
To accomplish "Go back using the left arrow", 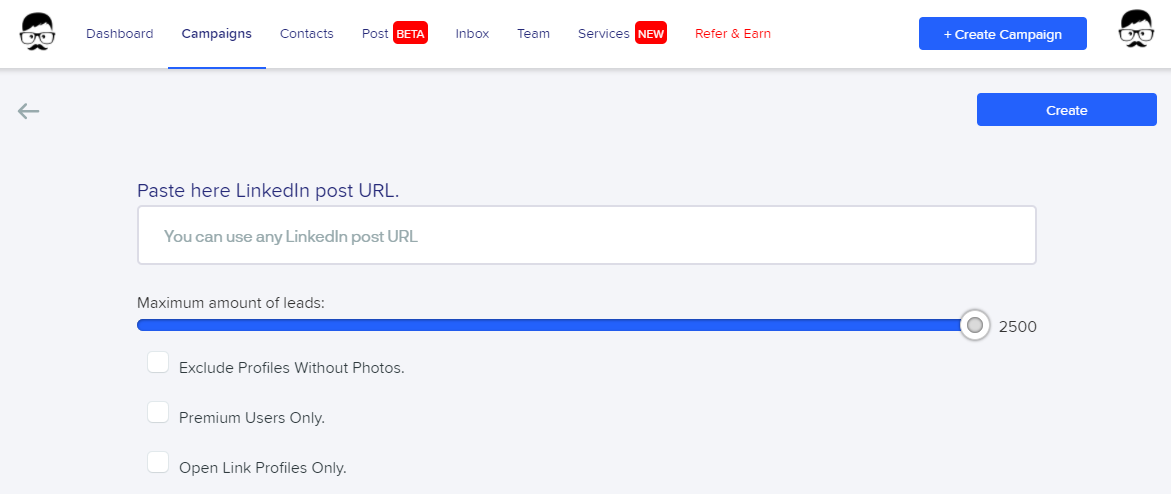I will pyautogui.click(x=28, y=111).
